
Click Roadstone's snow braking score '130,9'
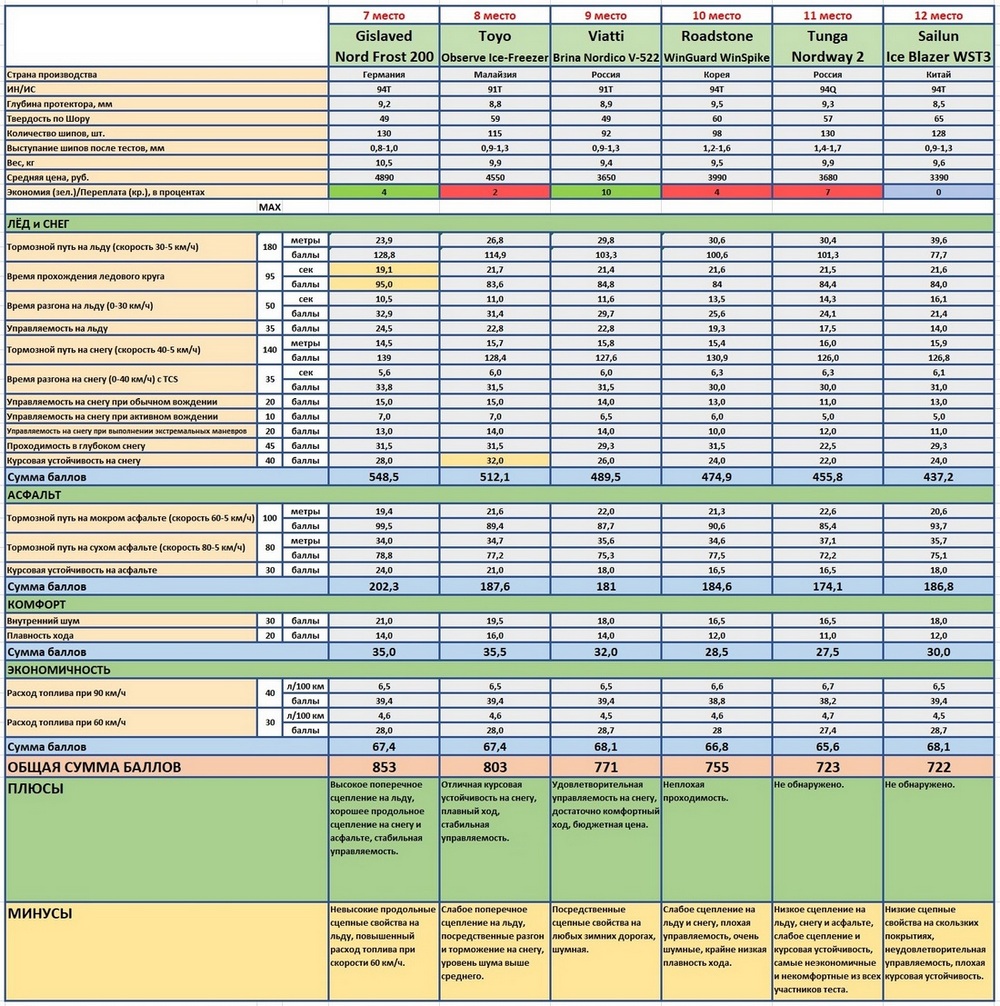716,357
